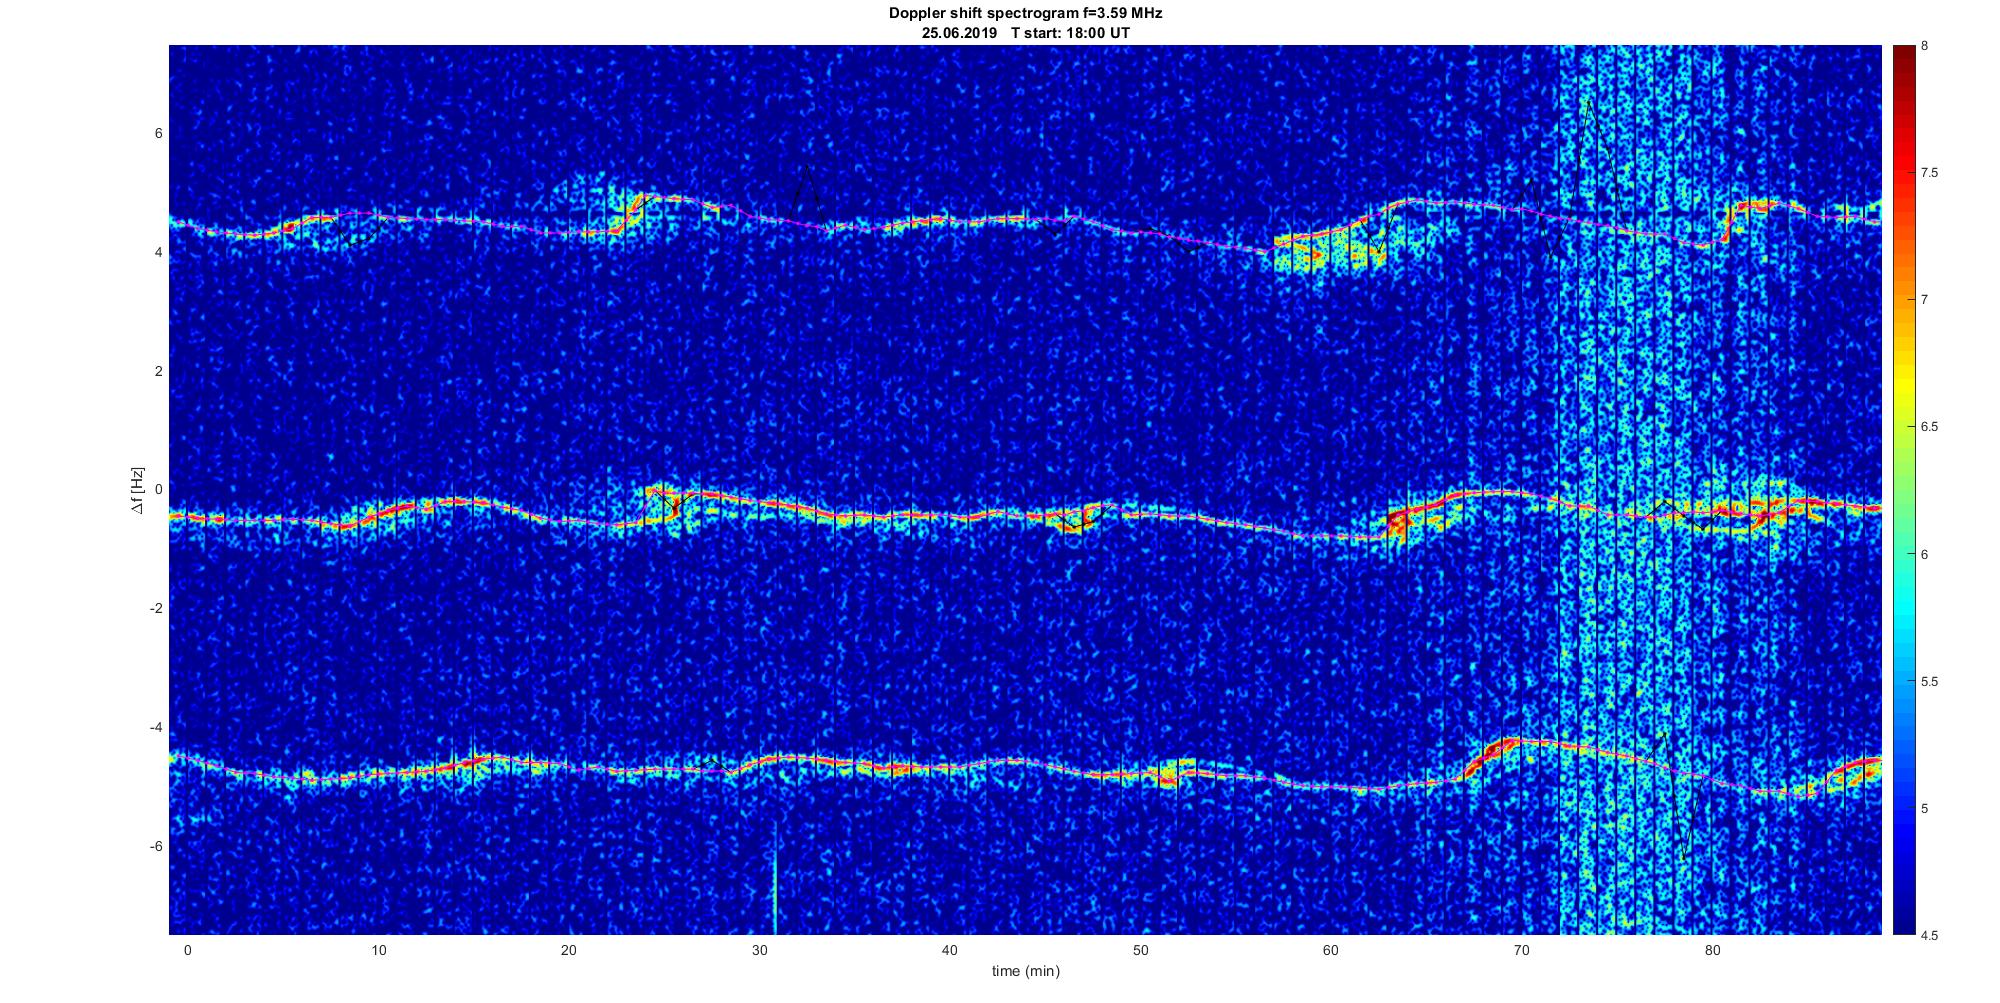Image resolution: width=2000 pixels, height=1003 pixels.
Task: Click x-axis tick label '50'
Action: pos(1141,950)
